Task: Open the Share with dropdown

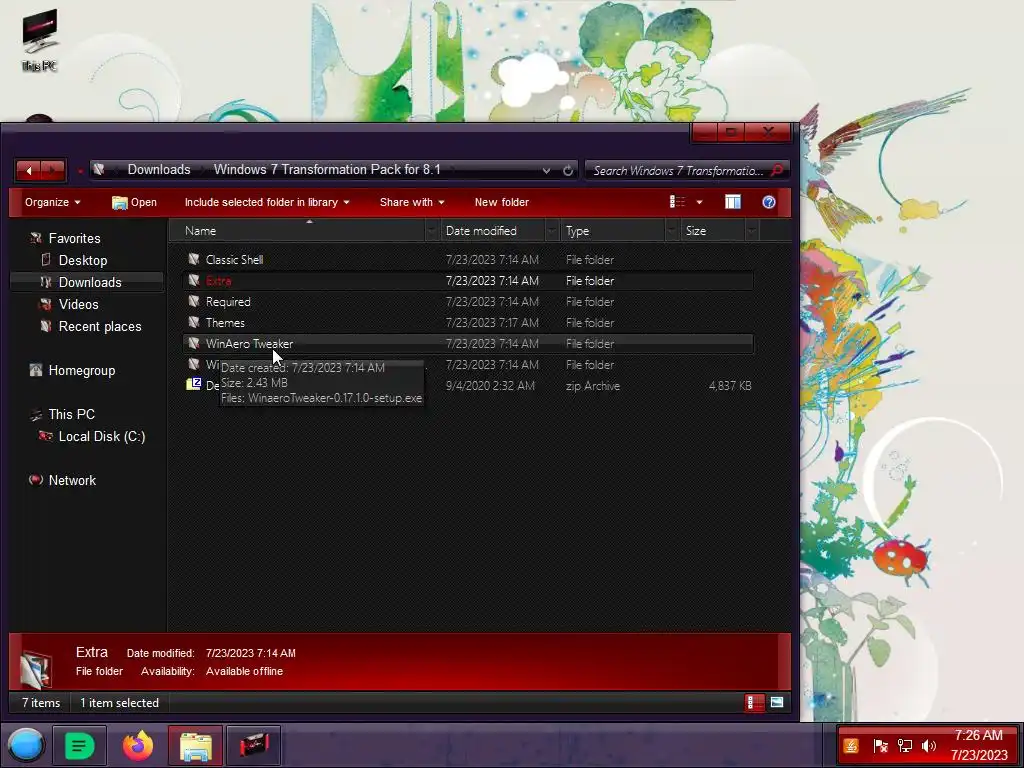Action: tap(412, 202)
